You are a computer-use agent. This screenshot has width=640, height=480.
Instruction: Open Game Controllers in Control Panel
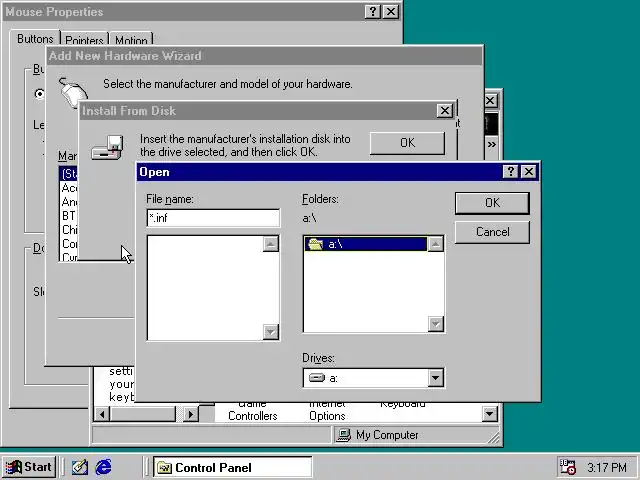(x=252, y=411)
